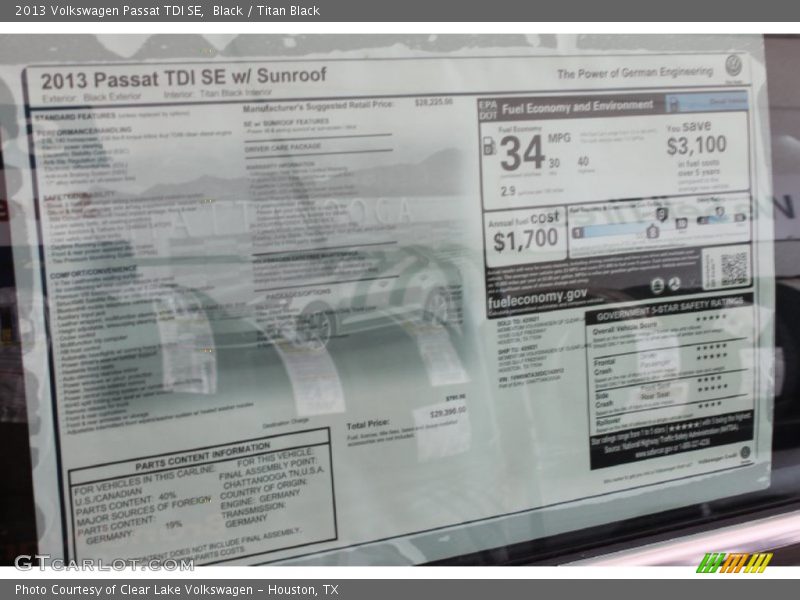
Task: Select the 'PARTS CONTENT INFORMATION' title
Action: pyautogui.click(x=203, y=456)
